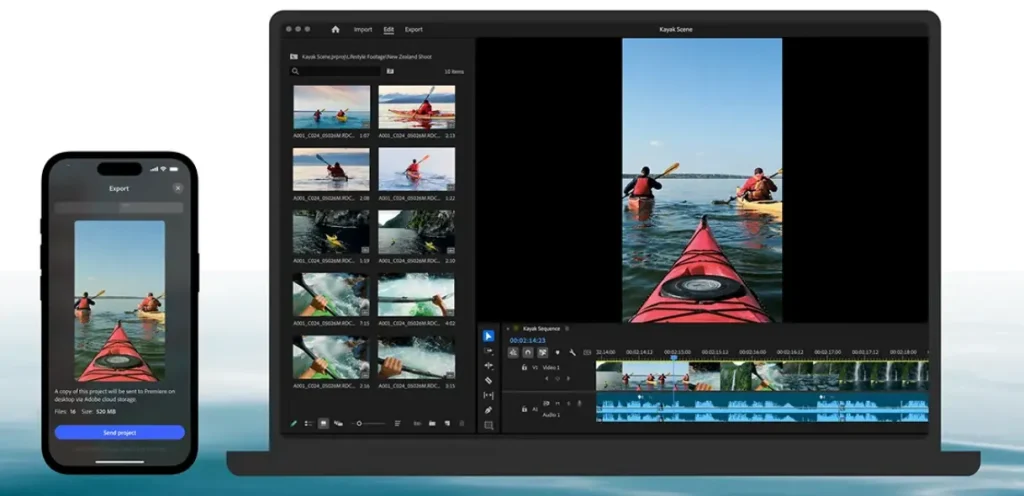Select the 3:15 clip thumbnail
1024x496 pixels.
417,357
